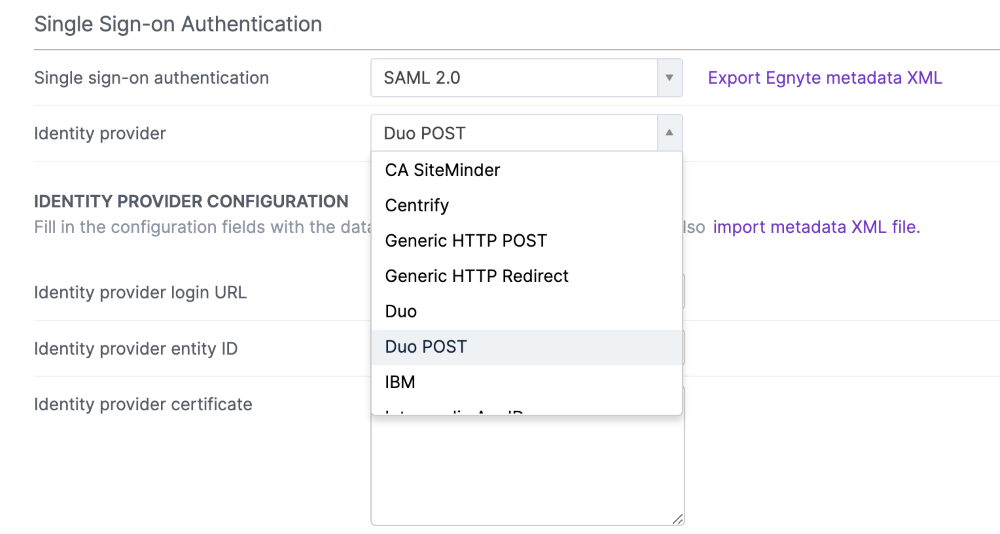Image resolution: width=1000 pixels, height=534 pixels.
Task: Grab the certificate textarea resize handle
Action: click(678, 519)
